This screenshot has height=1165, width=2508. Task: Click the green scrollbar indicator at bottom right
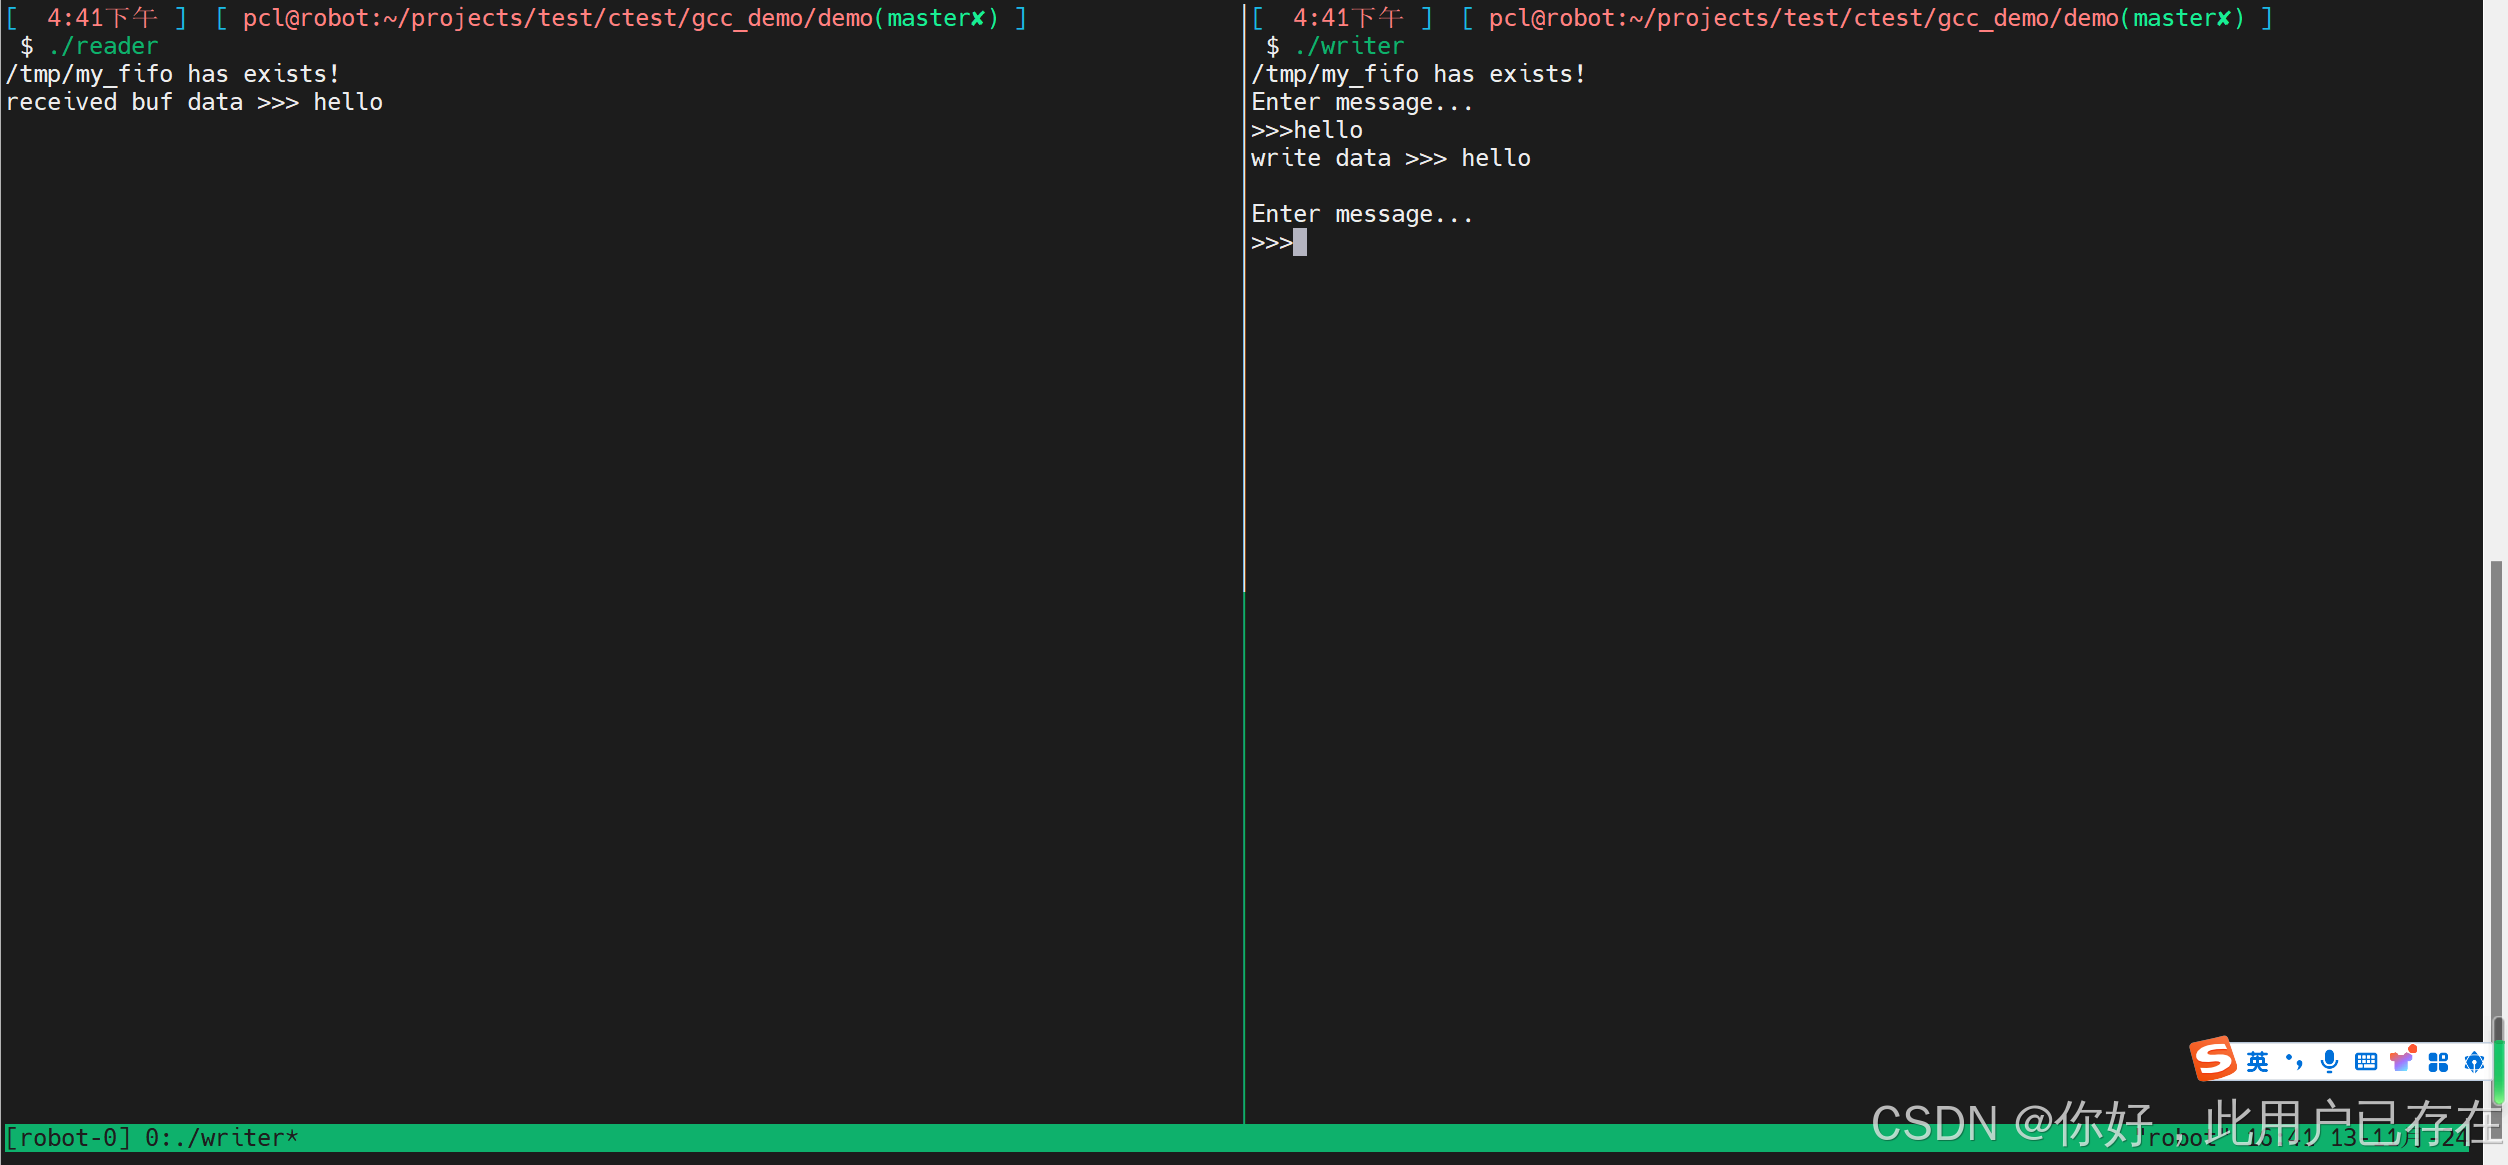coord(2498,1070)
